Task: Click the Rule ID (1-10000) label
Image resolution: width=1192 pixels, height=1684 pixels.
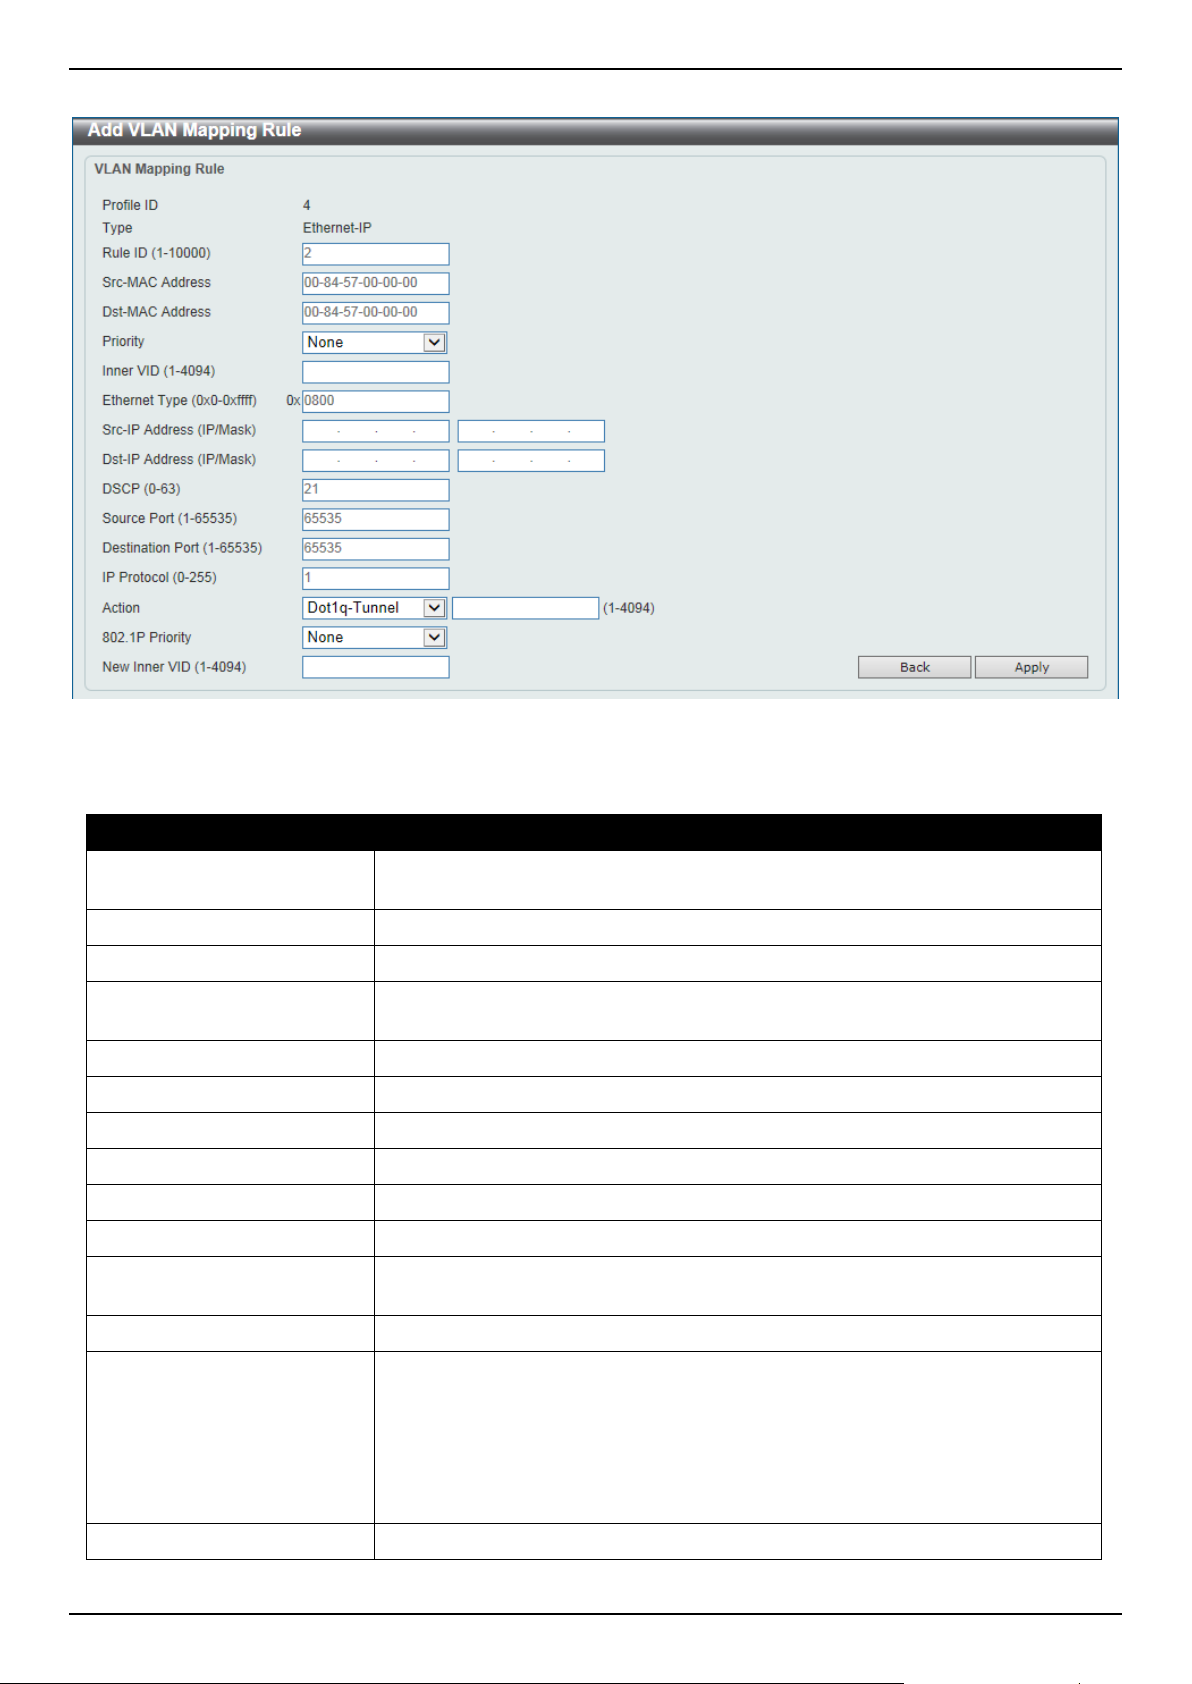Action: pos(156,253)
